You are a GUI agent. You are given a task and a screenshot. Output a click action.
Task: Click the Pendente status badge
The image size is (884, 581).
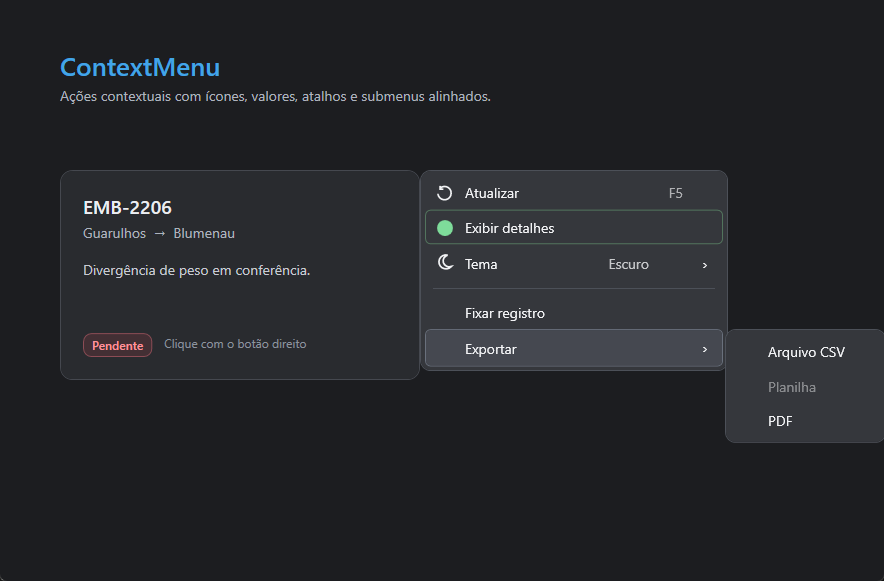117,345
